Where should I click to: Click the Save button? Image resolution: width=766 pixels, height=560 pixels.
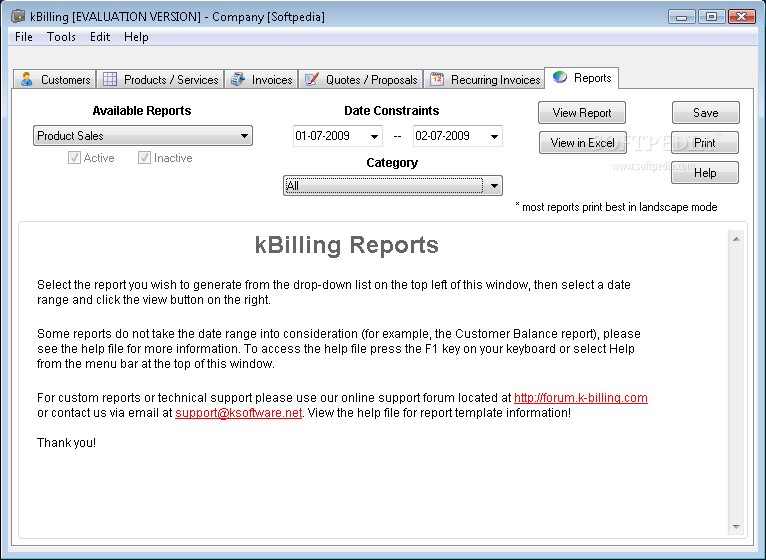(x=706, y=113)
